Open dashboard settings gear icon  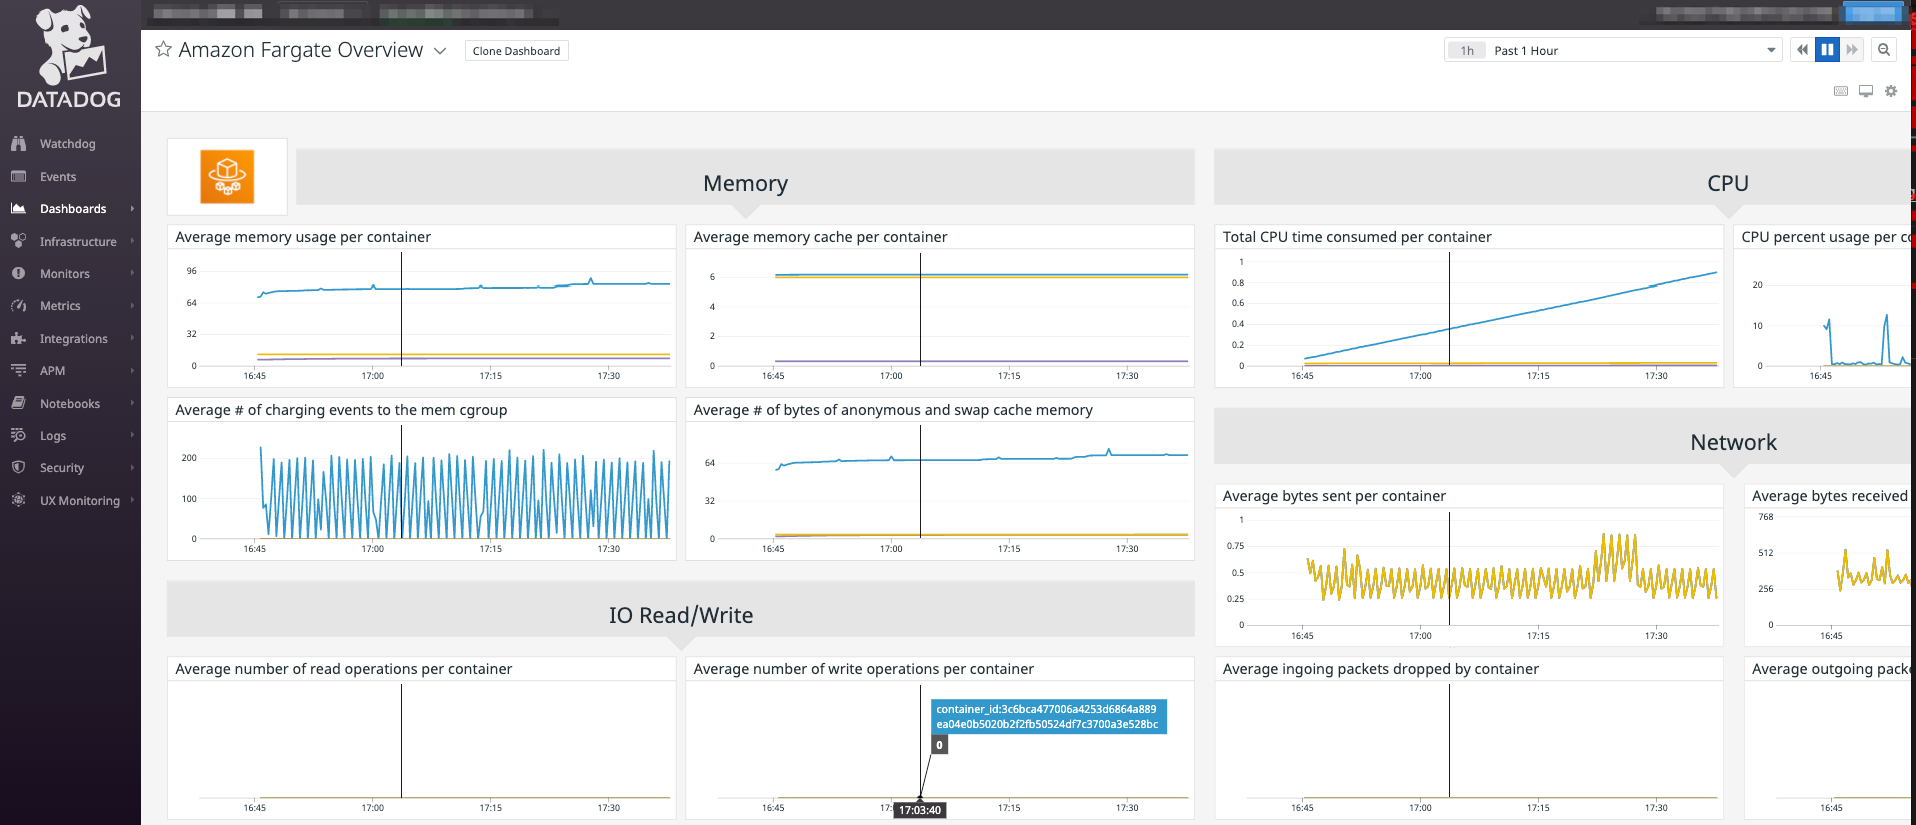(x=1891, y=91)
